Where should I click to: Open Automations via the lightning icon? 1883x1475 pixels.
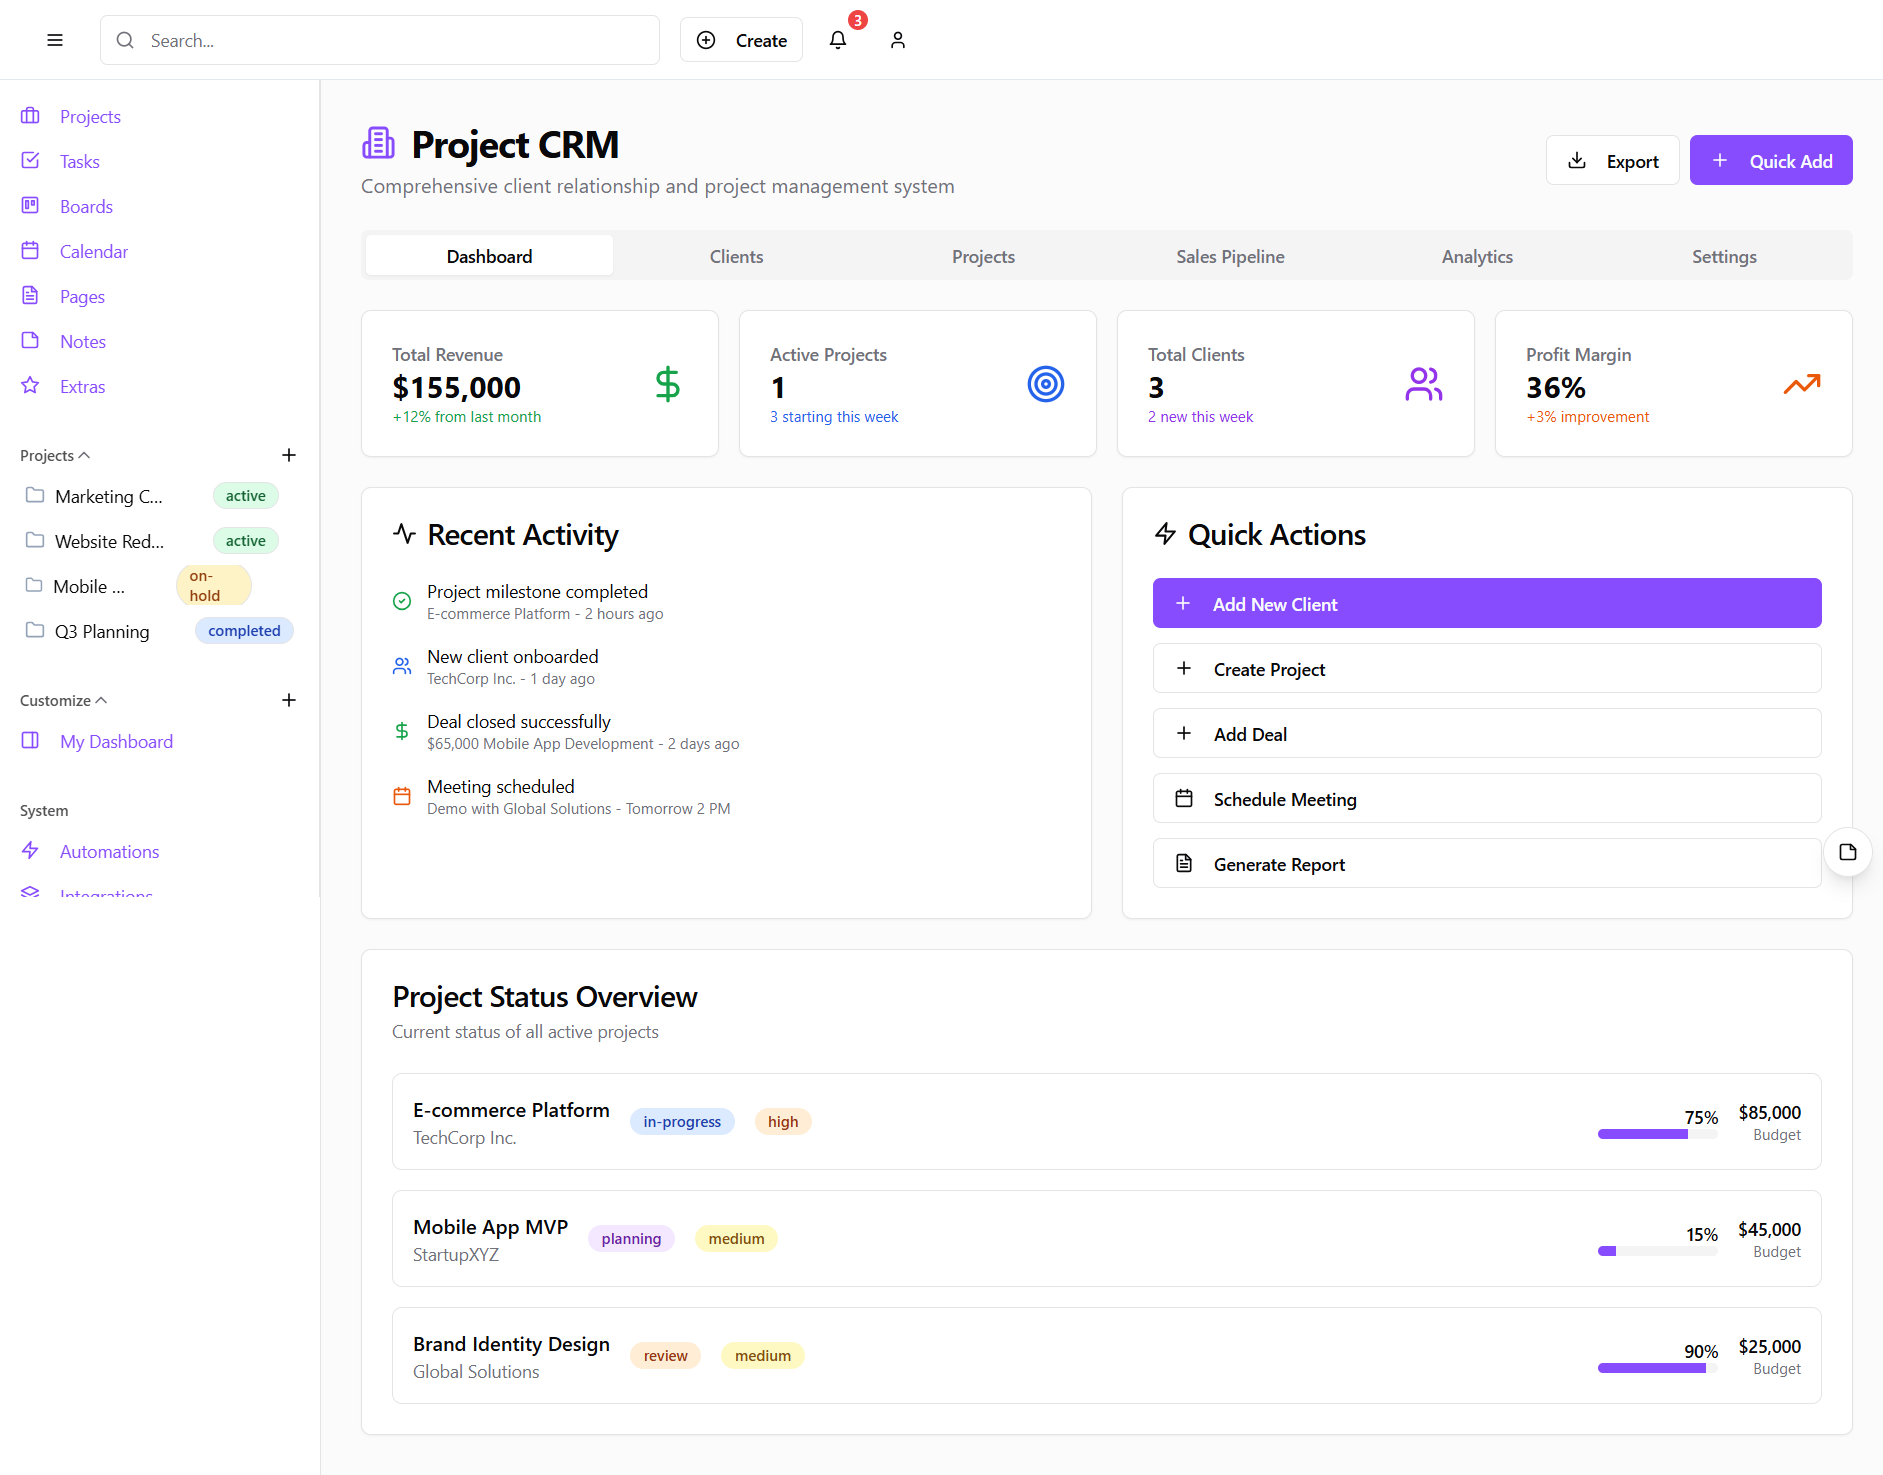coord(31,851)
